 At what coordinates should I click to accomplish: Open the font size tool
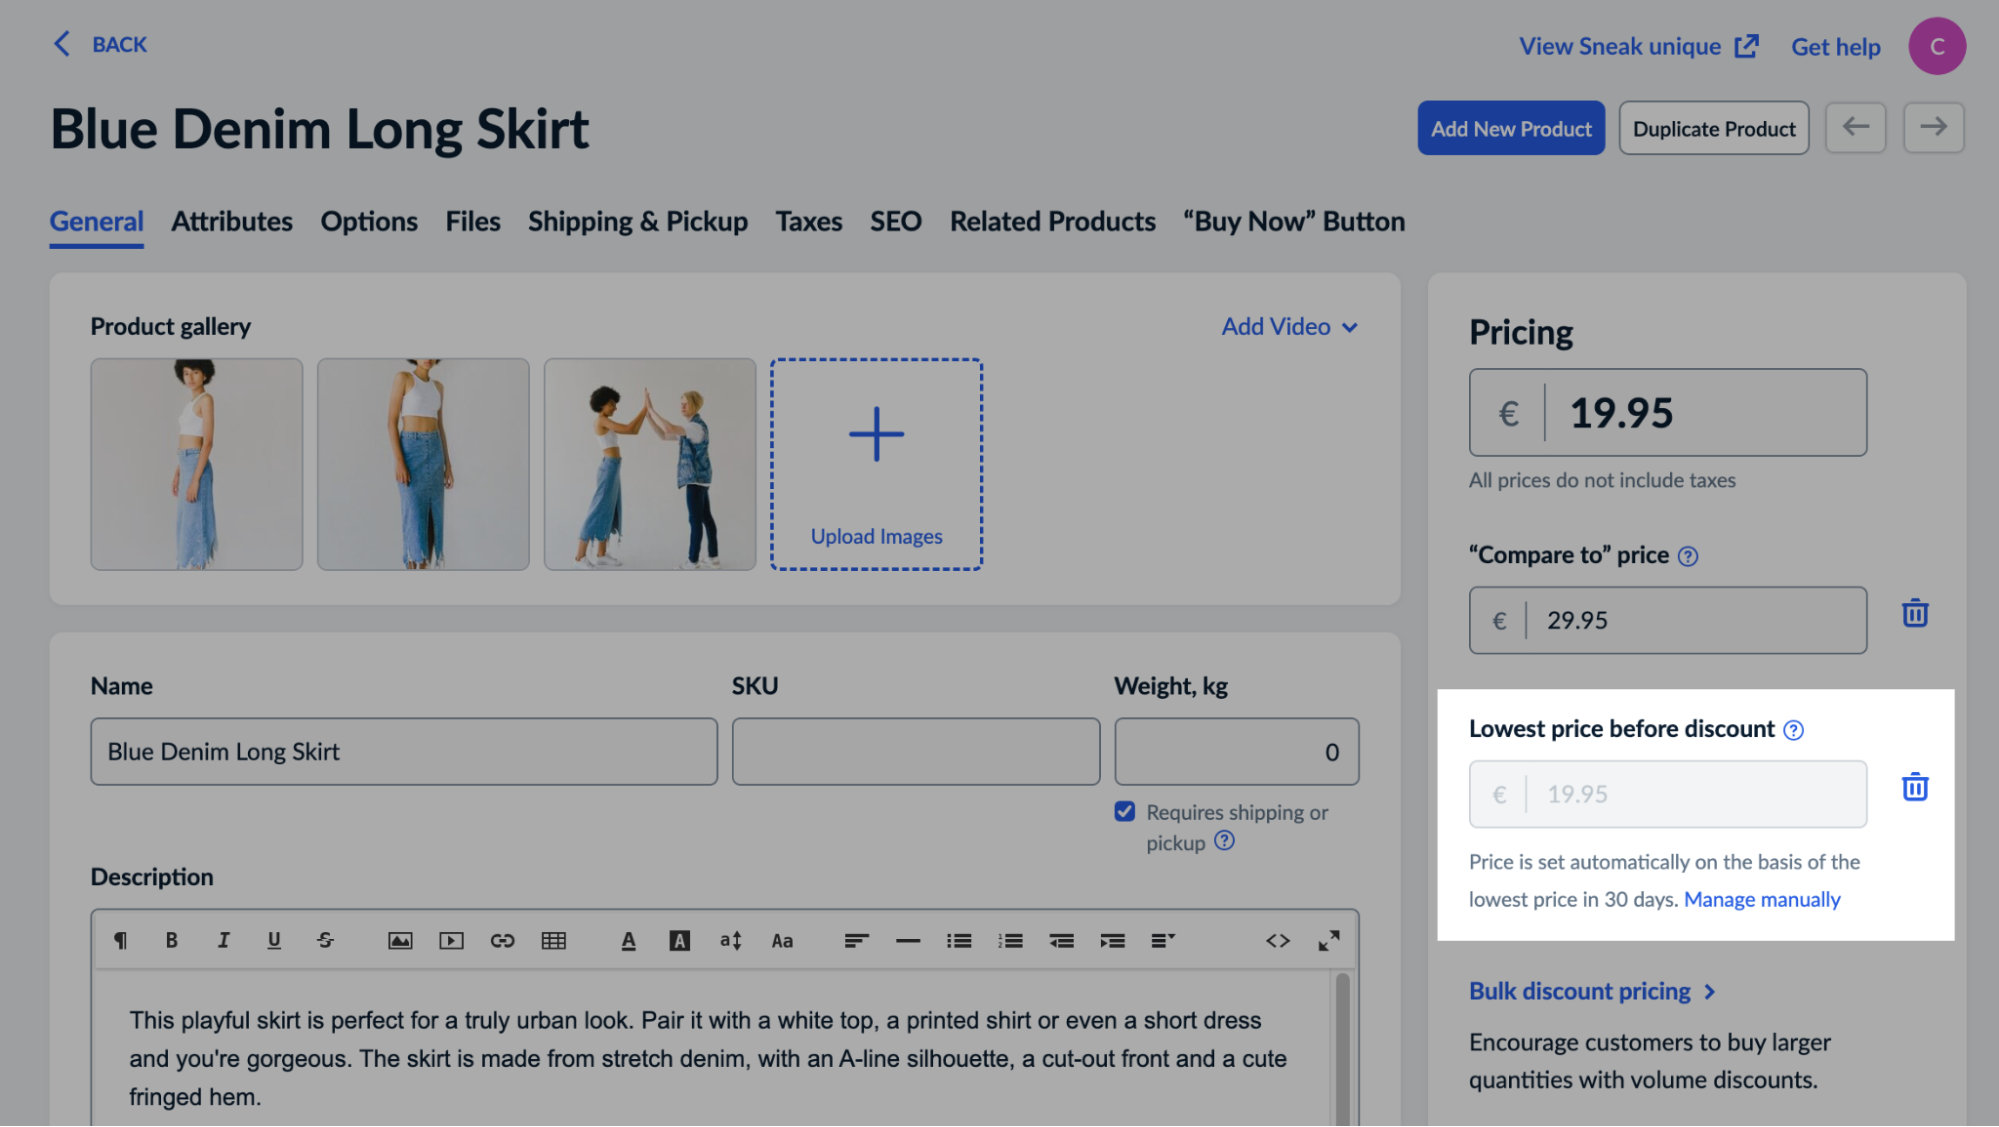[730, 940]
